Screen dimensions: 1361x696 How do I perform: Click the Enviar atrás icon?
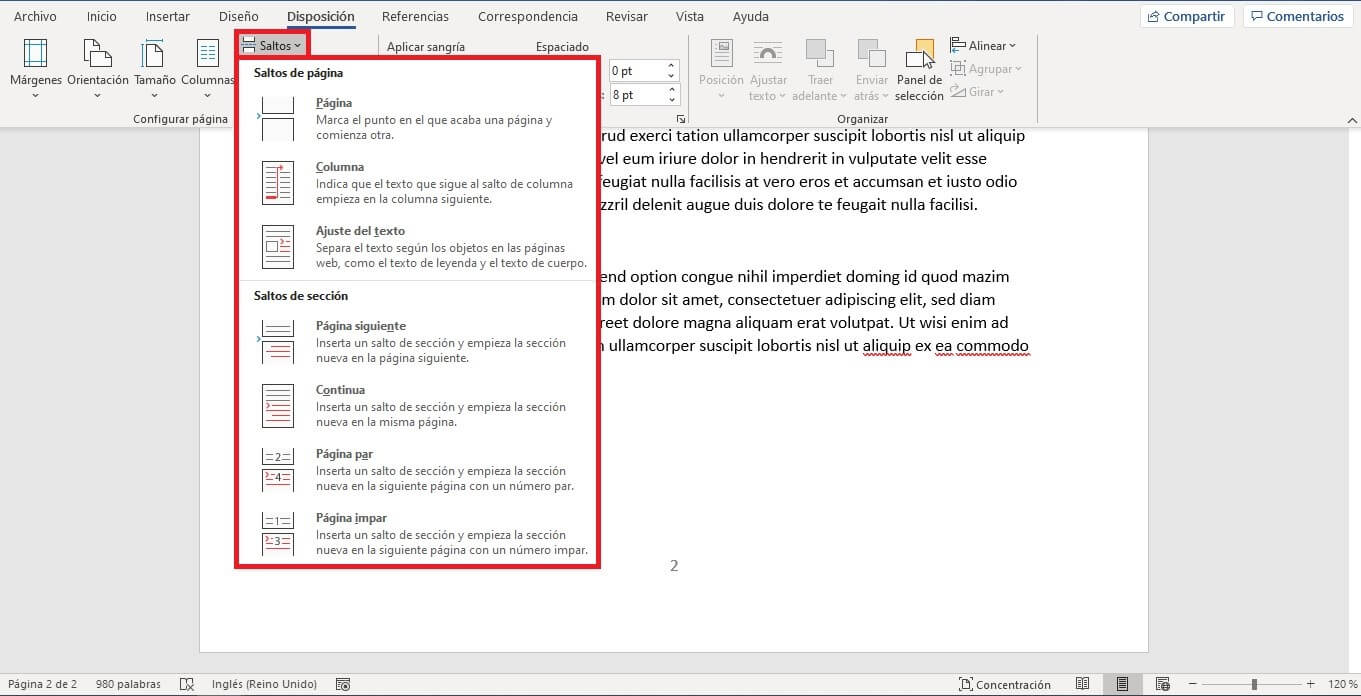coord(872,54)
